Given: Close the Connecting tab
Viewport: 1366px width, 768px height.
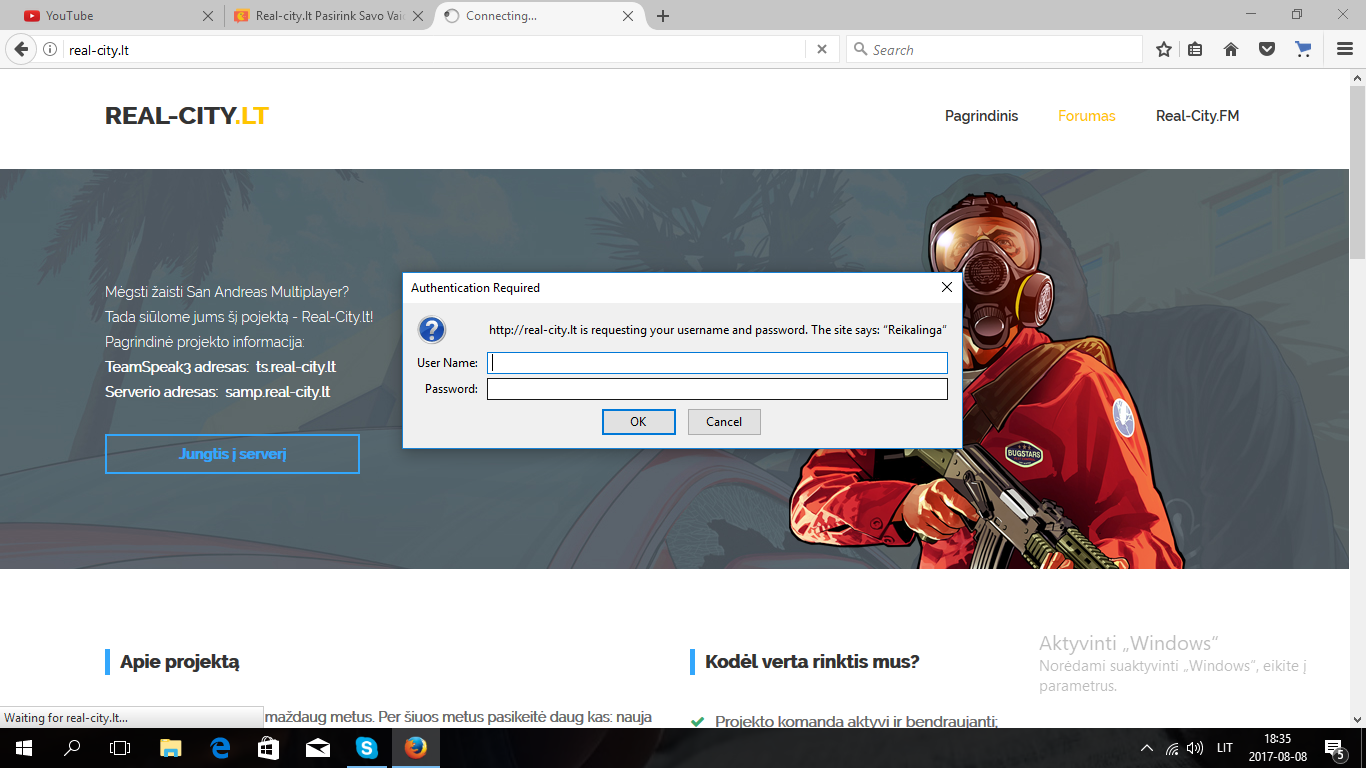Looking at the screenshot, I should pyautogui.click(x=628, y=16).
